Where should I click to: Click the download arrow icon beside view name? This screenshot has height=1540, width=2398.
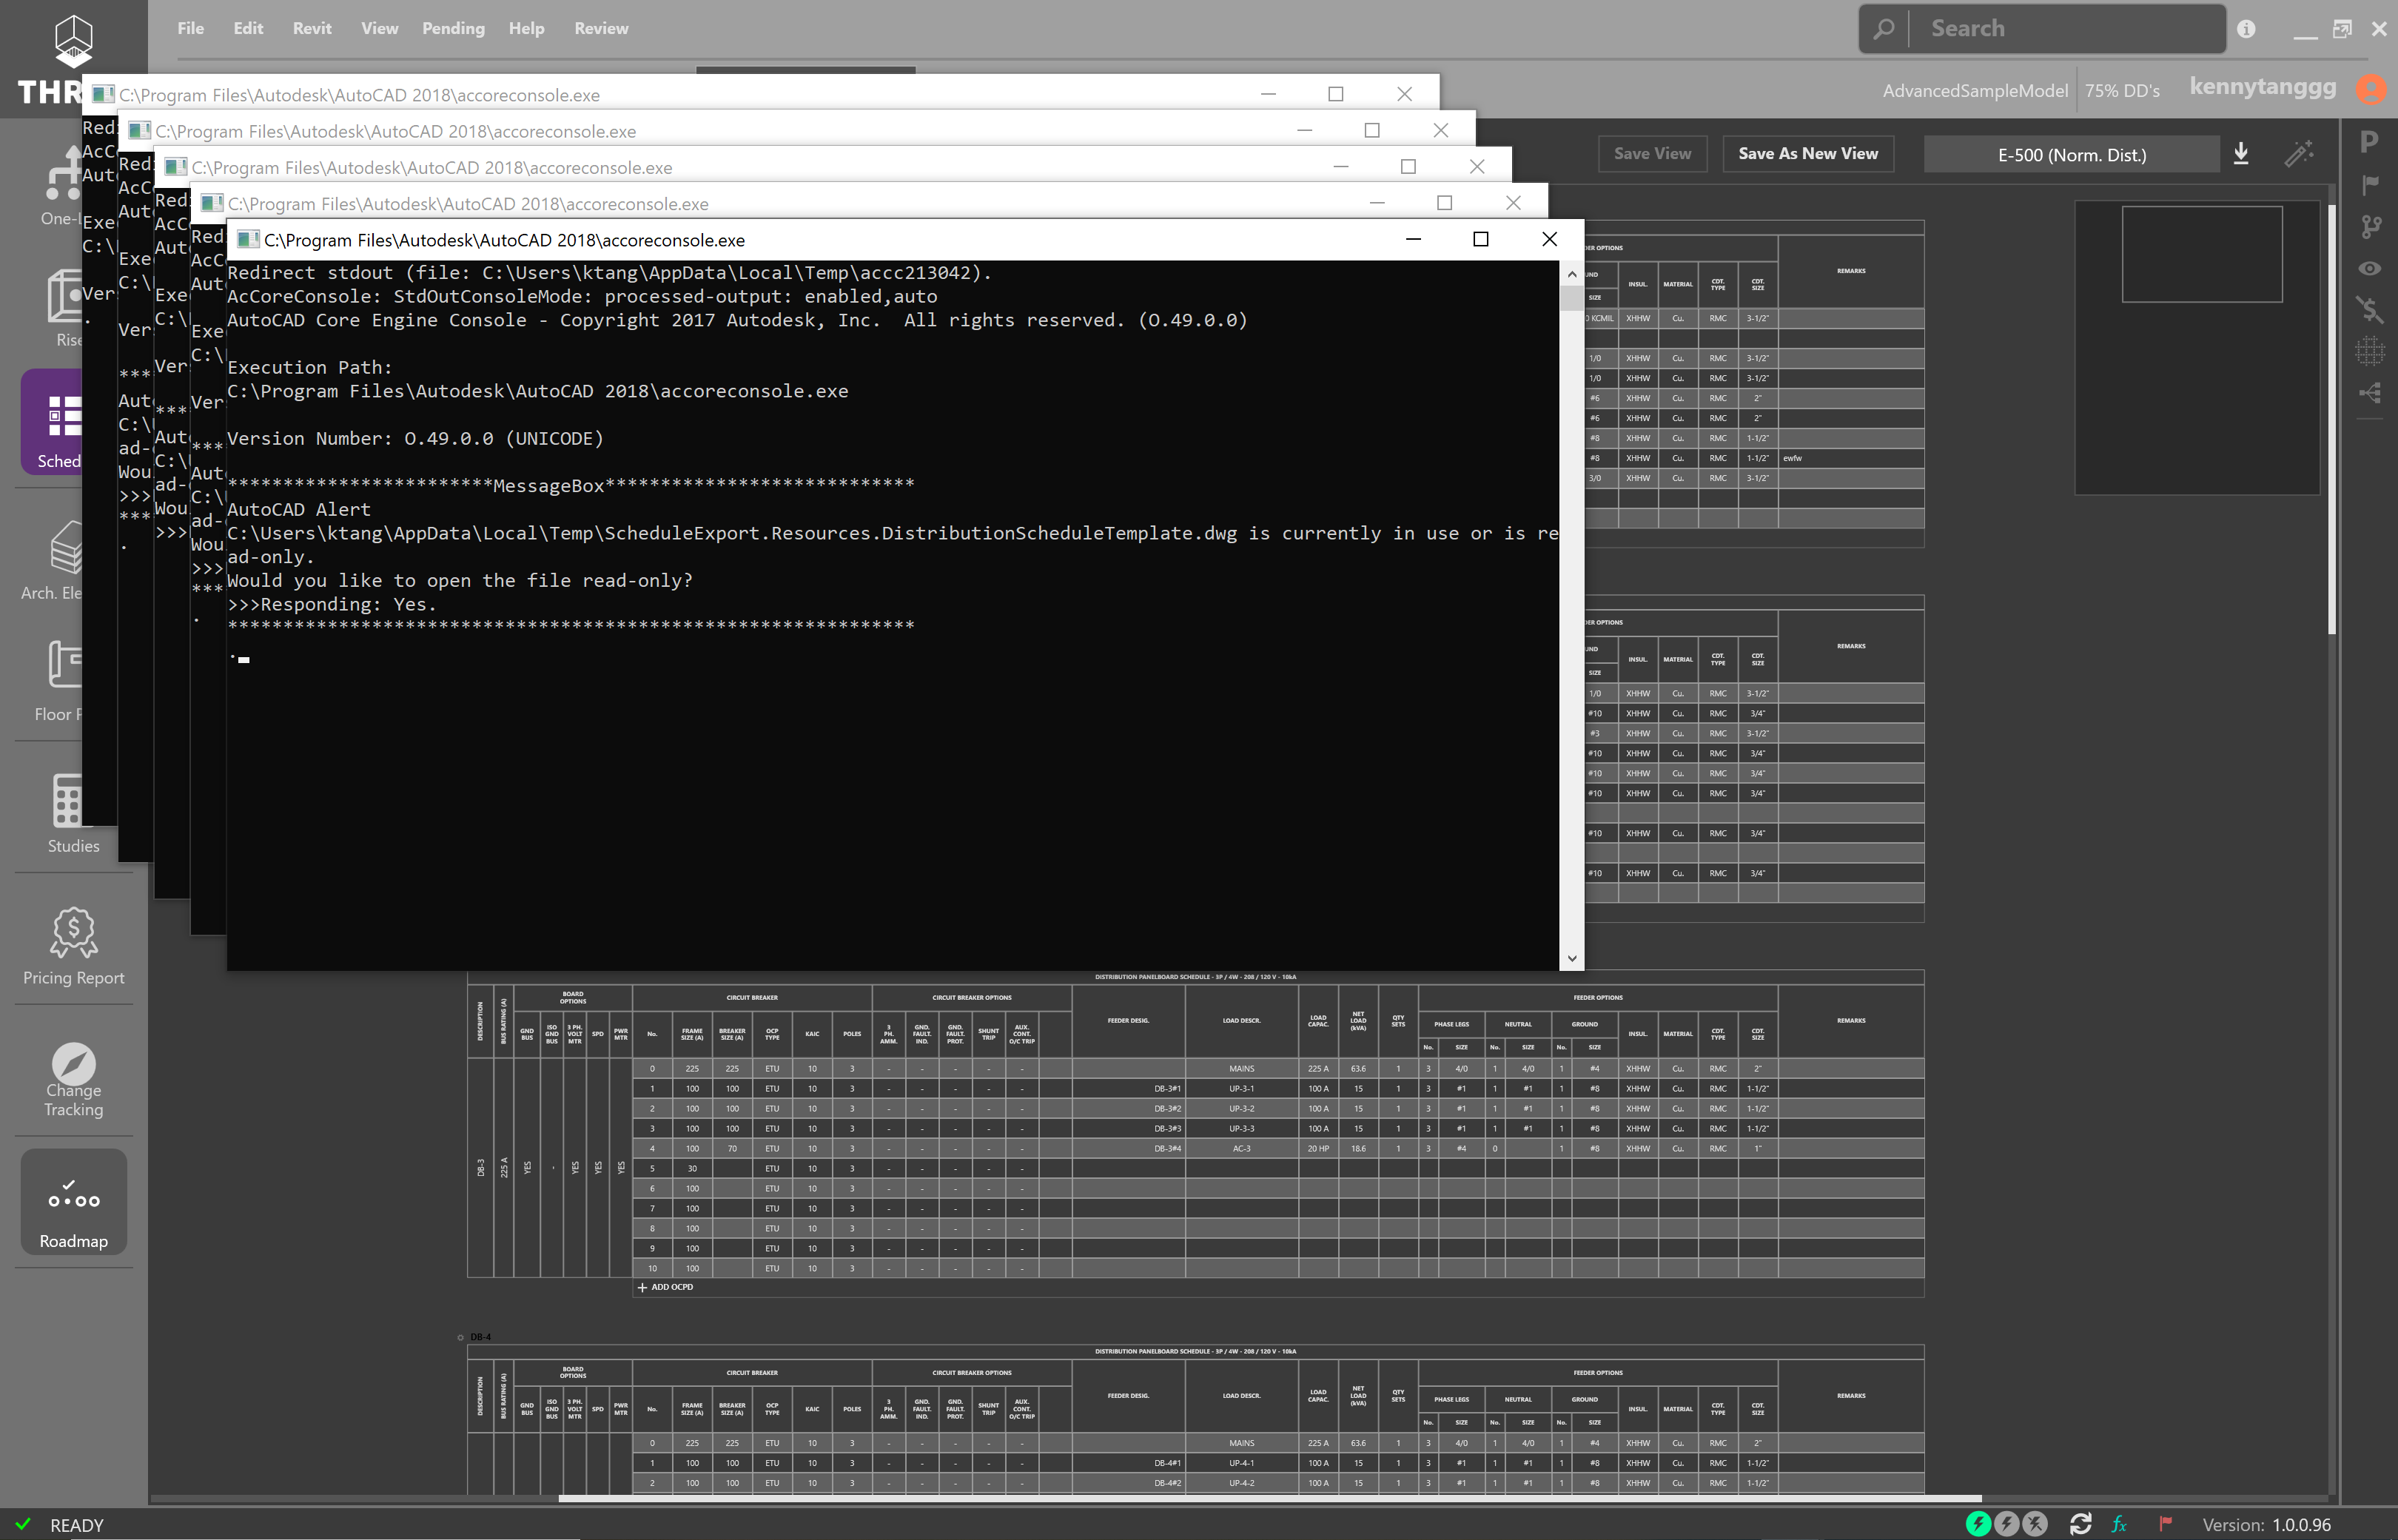pyautogui.click(x=2241, y=153)
